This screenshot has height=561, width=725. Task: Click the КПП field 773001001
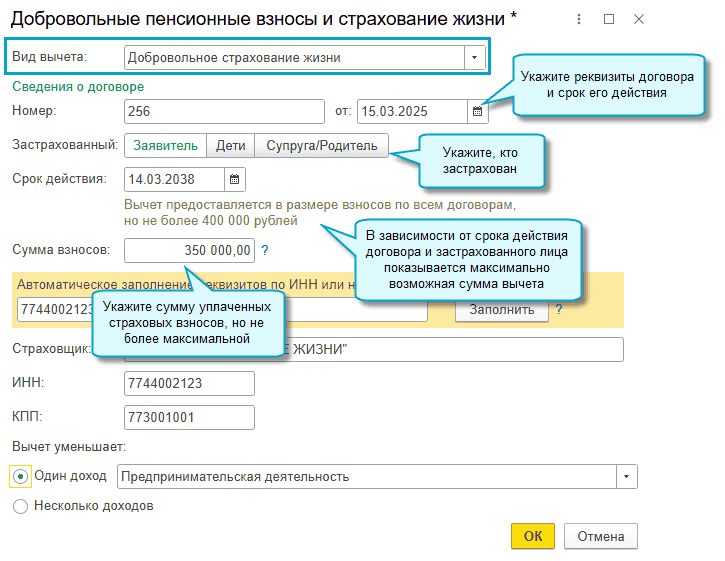pyautogui.click(x=189, y=417)
